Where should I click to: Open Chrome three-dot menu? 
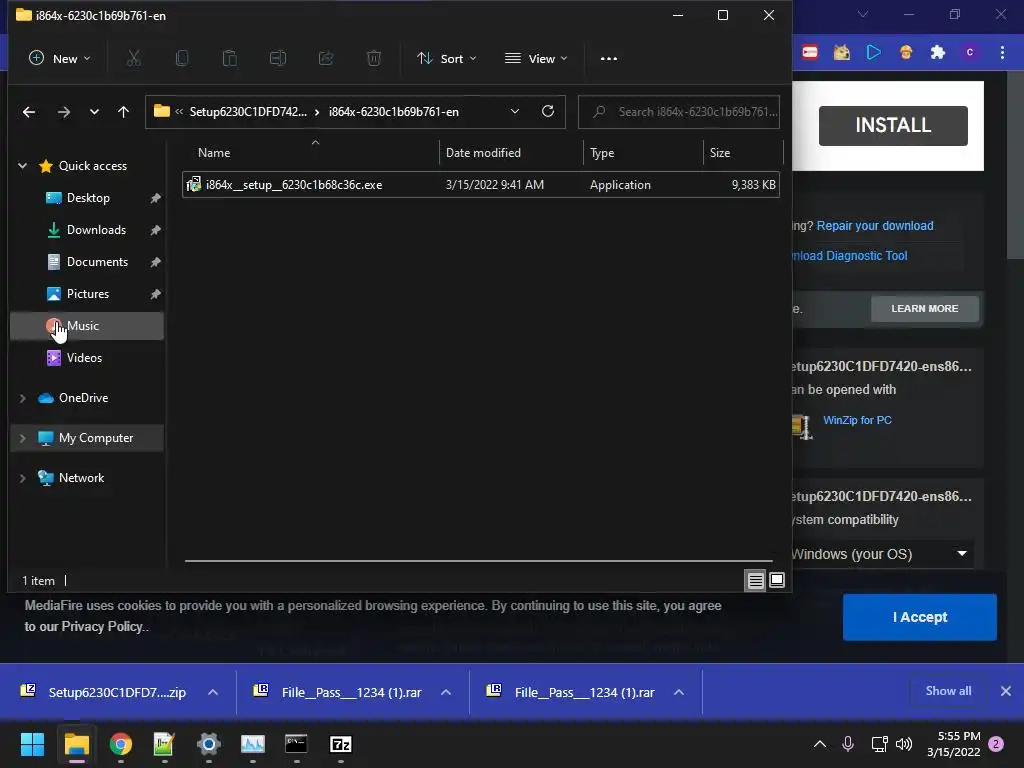pyautogui.click(x=1002, y=52)
